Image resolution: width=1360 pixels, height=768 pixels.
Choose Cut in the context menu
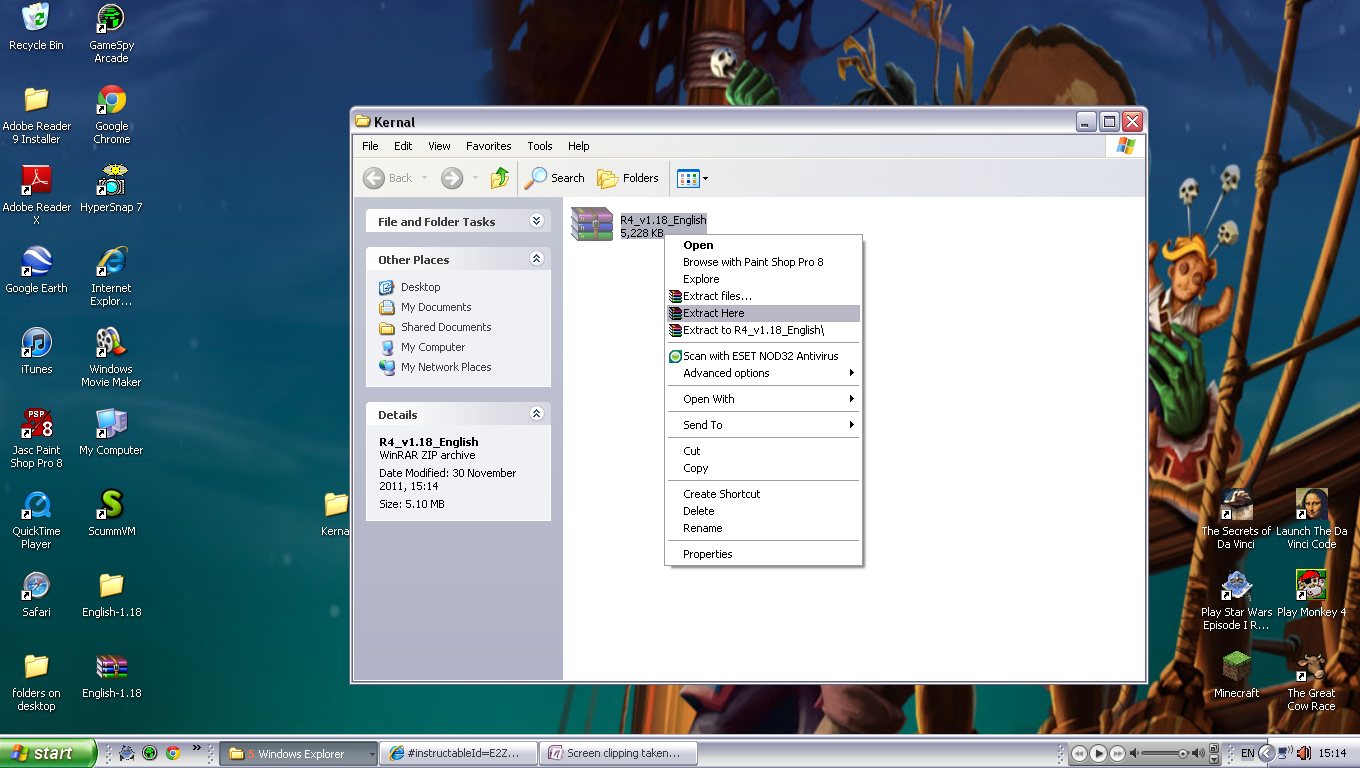coord(764,451)
